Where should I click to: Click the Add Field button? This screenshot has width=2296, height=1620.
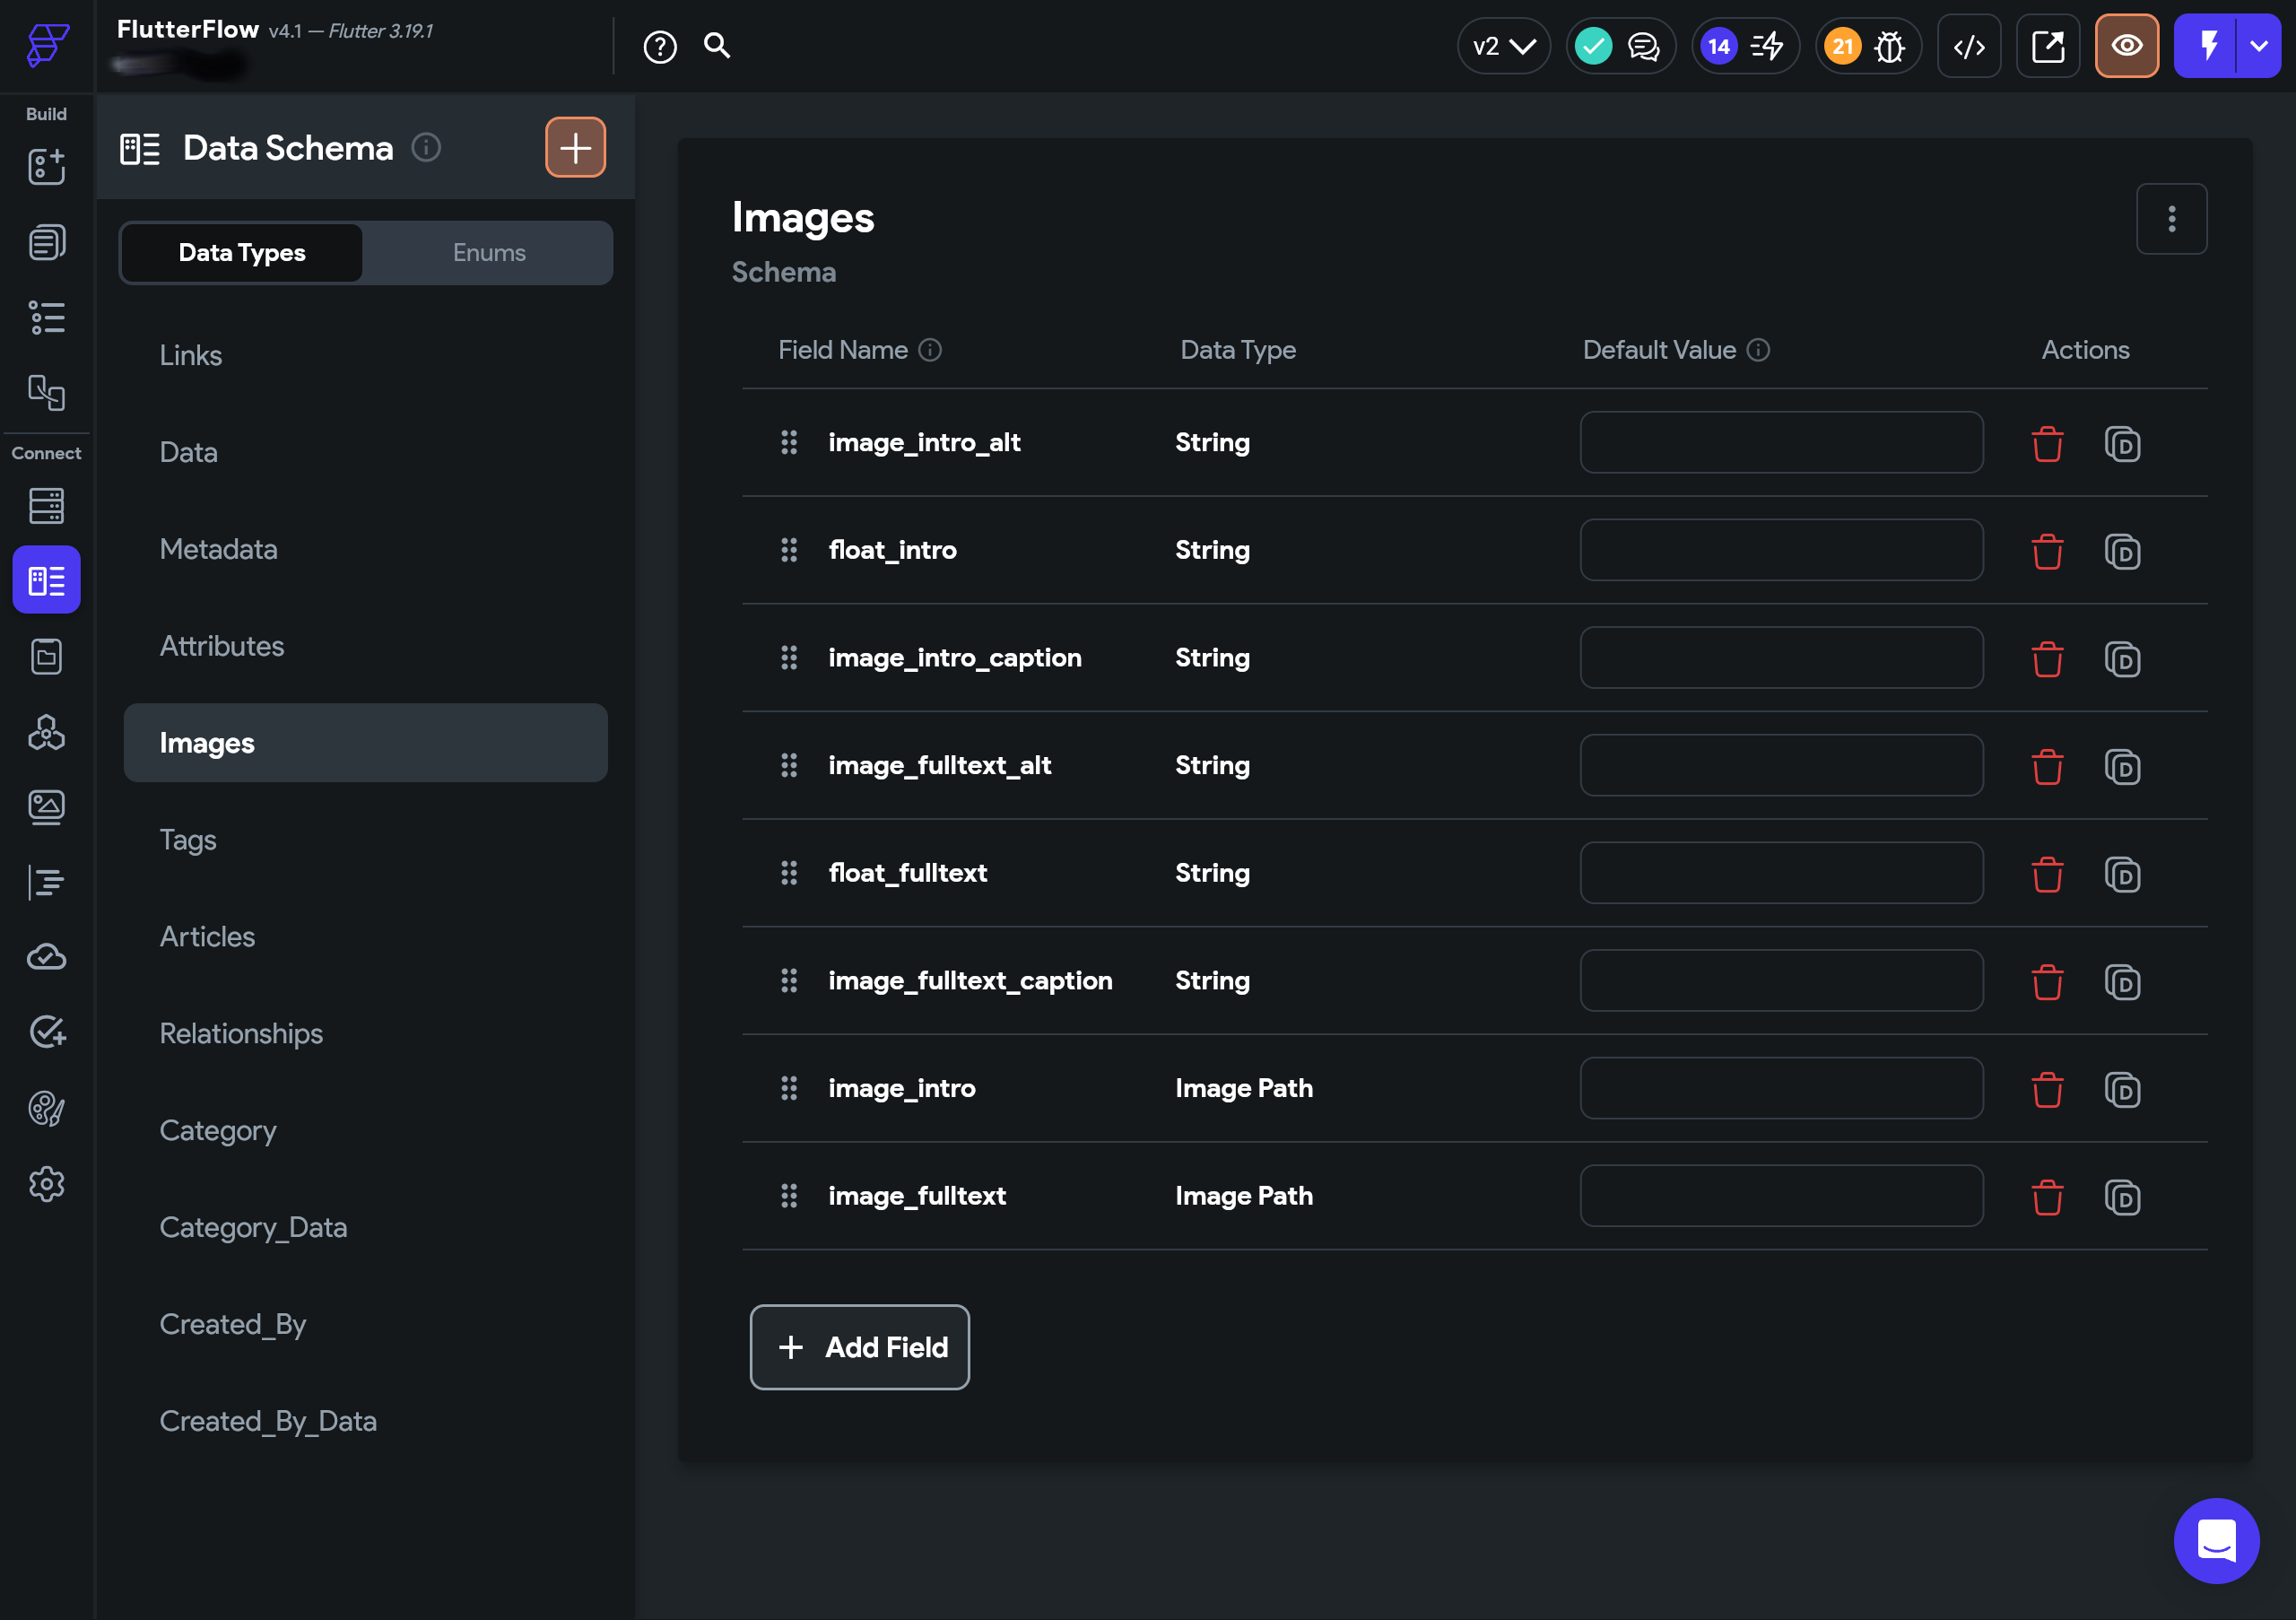859,1346
